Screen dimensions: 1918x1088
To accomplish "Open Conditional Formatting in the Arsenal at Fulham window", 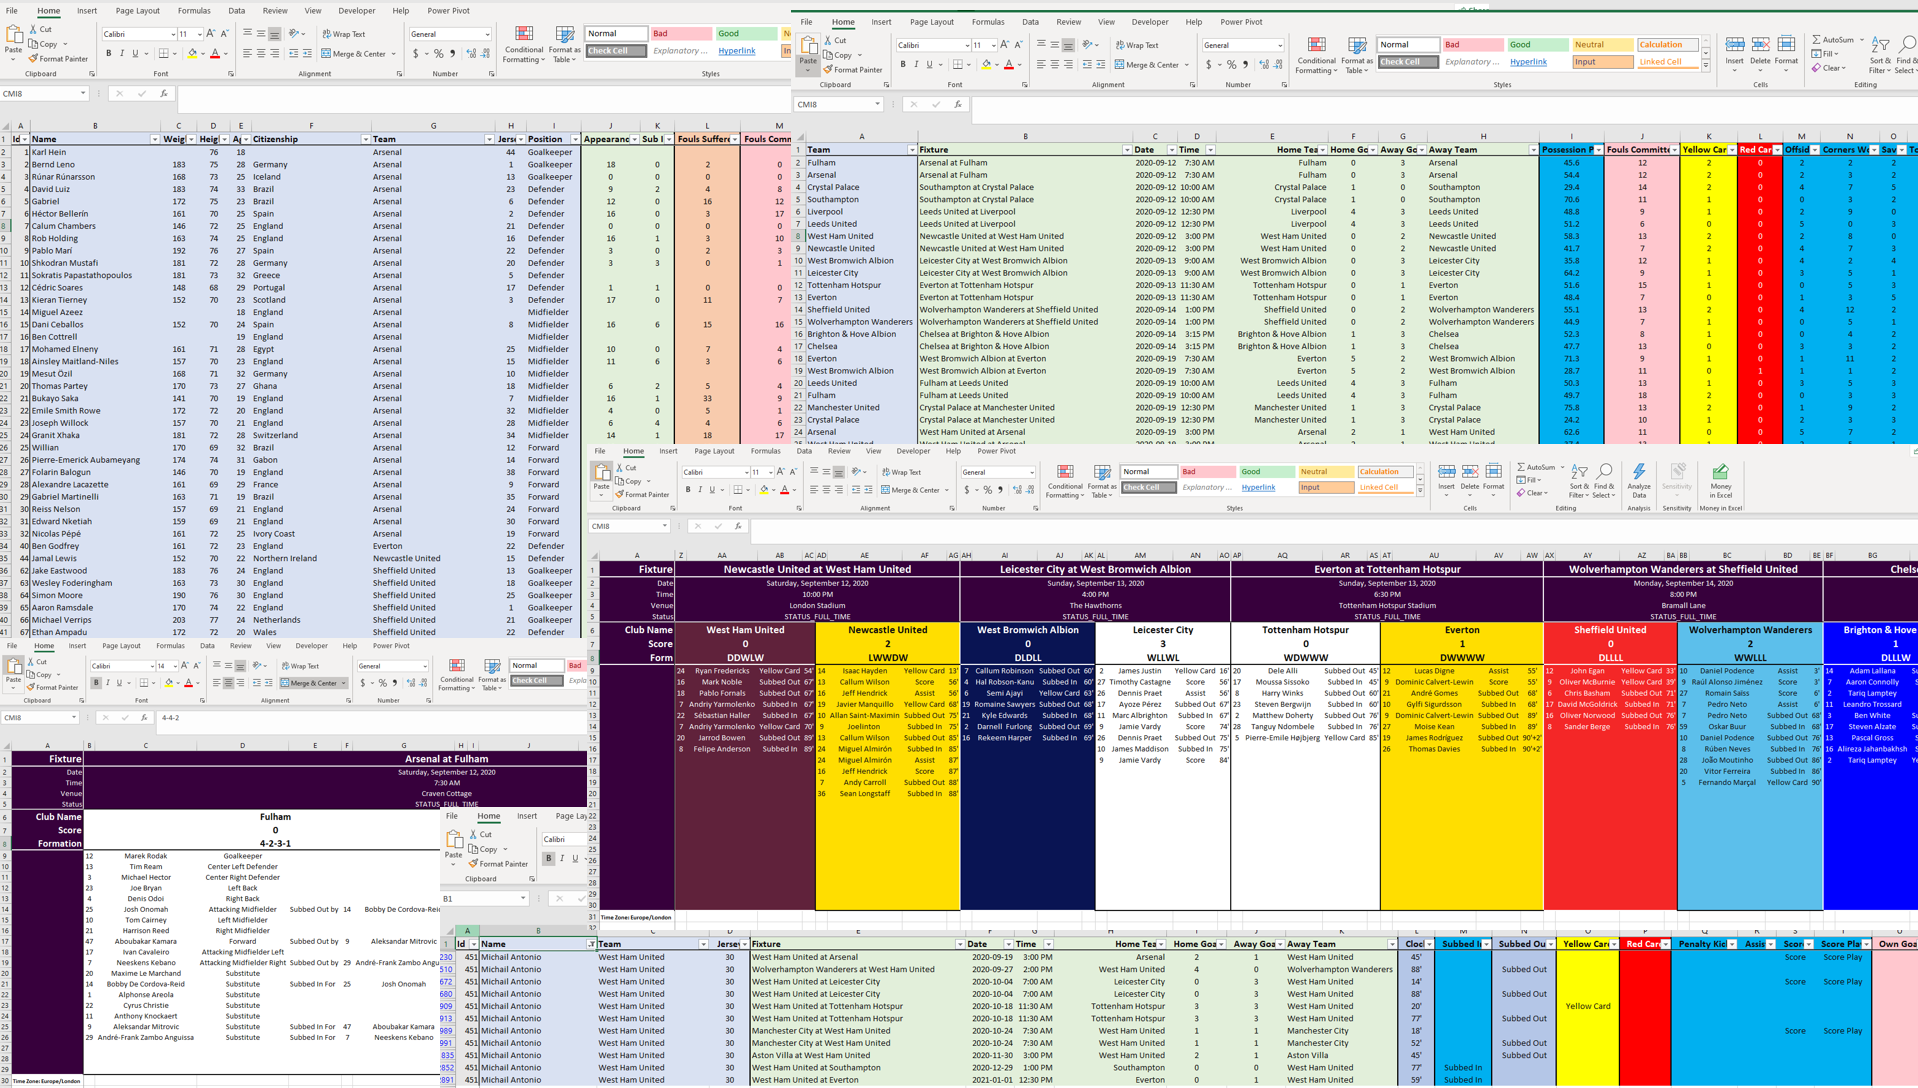I will 456,672.
